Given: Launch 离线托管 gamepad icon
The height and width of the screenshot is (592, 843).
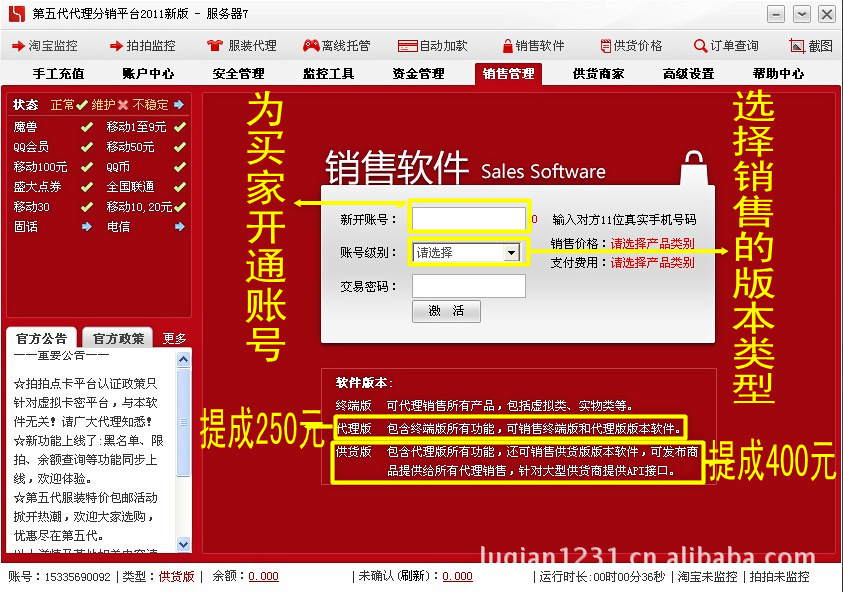Looking at the screenshot, I should 311,46.
